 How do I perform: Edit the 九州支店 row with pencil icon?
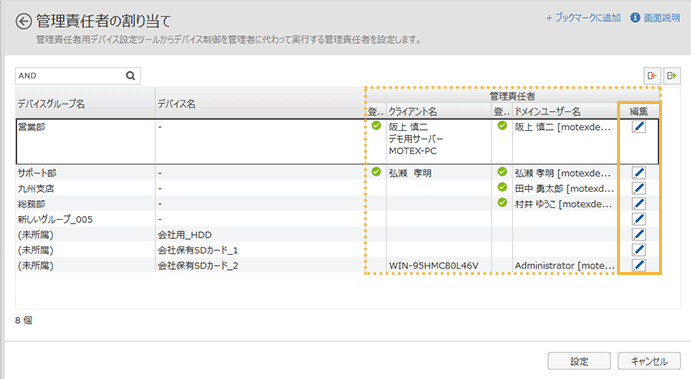pos(639,188)
